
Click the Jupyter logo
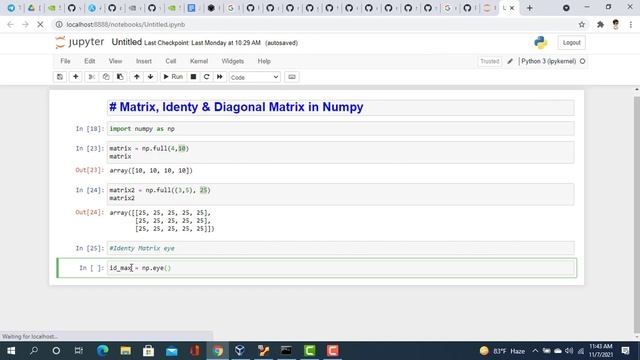[80, 42]
